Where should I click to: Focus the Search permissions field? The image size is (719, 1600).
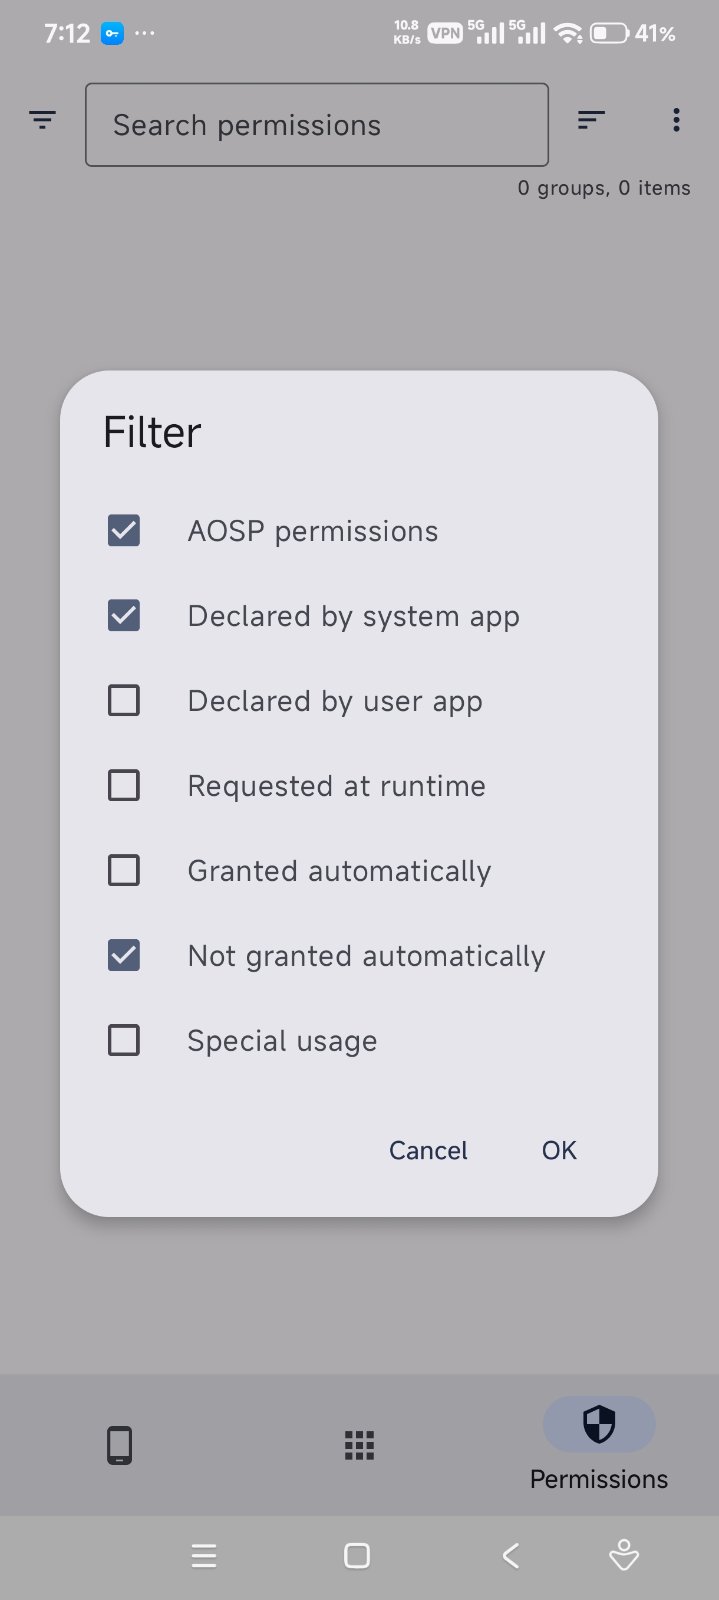click(316, 125)
